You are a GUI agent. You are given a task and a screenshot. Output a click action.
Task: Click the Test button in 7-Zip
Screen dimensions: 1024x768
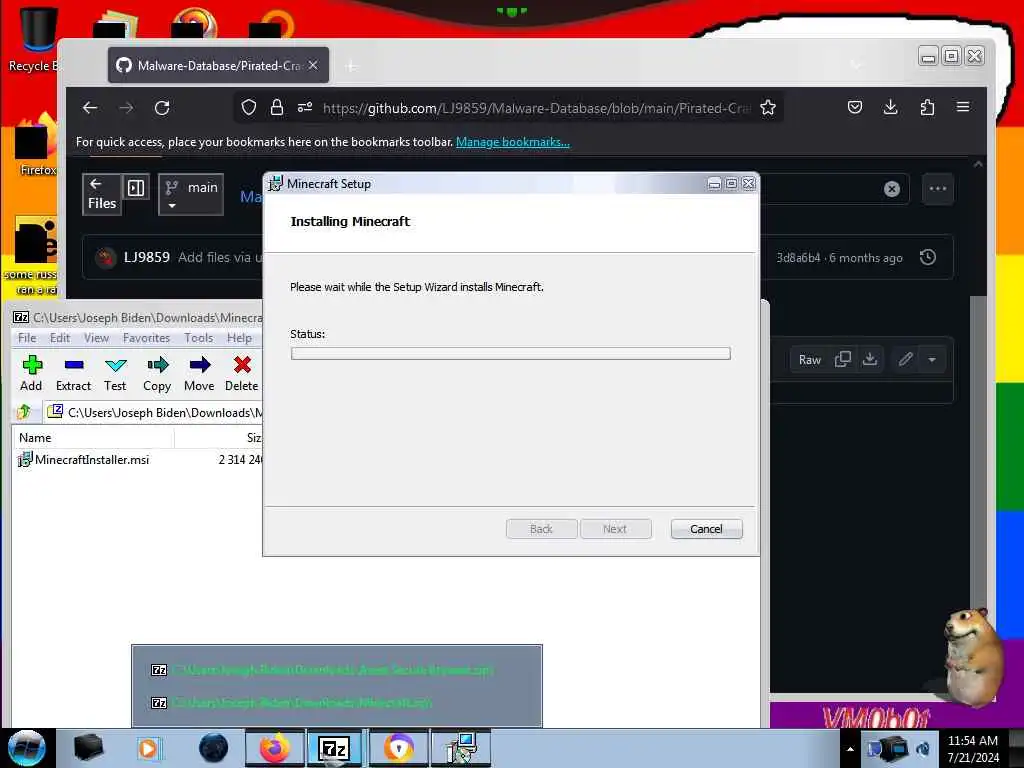pos(115,373)
